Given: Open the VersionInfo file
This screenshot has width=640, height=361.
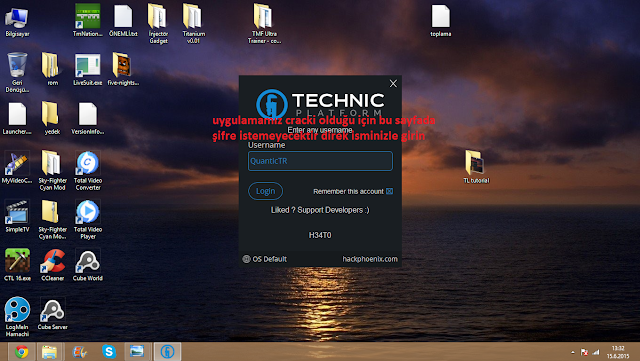Looking at the screenshot, I should click(87, 118).
